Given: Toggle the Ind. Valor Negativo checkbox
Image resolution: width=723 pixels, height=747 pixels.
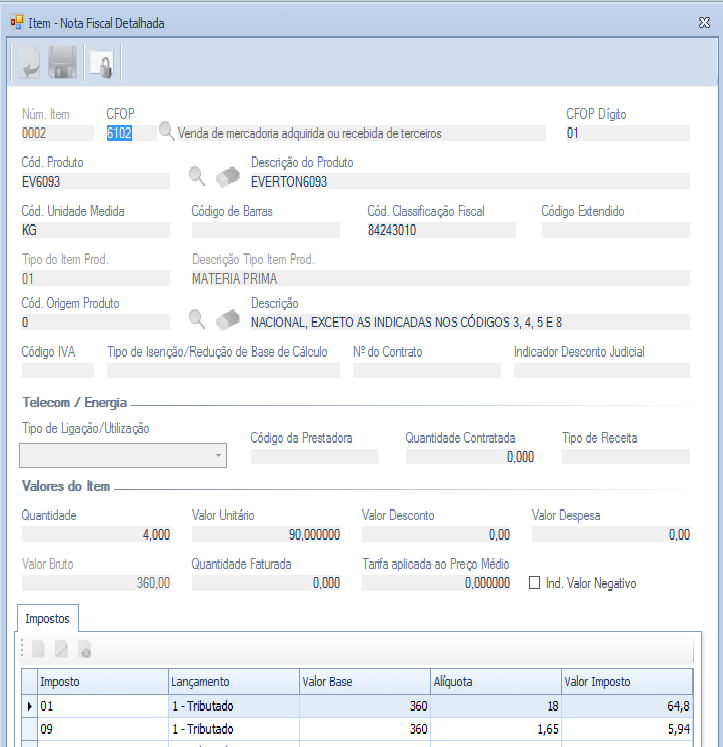Looking at the screenshot, I should click(x=534, y=583).
